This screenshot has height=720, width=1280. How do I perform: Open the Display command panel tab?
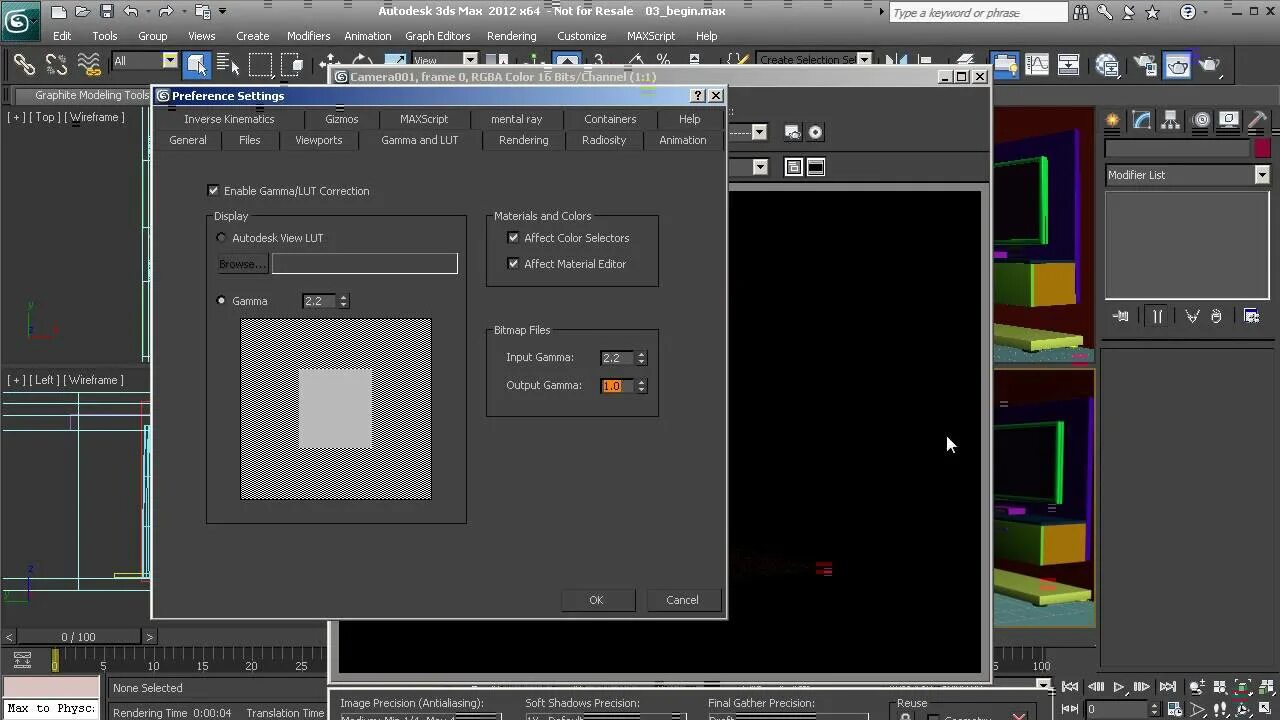pos(1229,120)
